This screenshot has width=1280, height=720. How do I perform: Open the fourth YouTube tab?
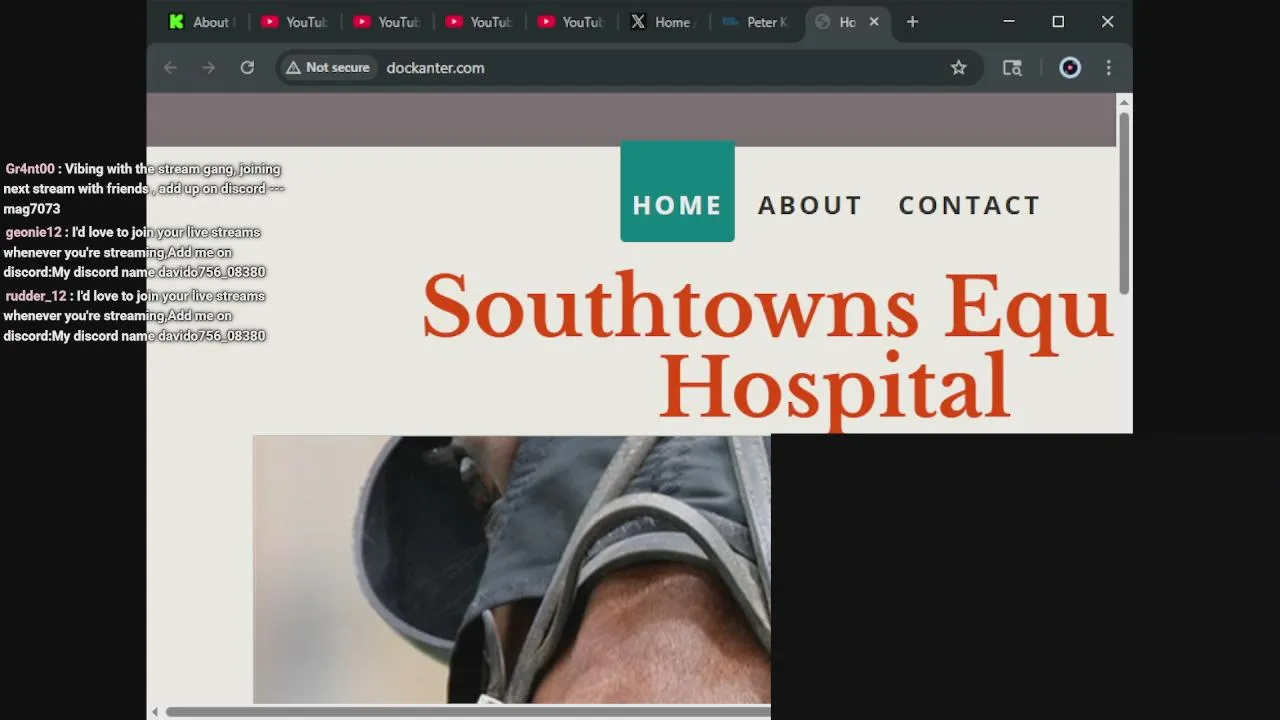point(569,22)
